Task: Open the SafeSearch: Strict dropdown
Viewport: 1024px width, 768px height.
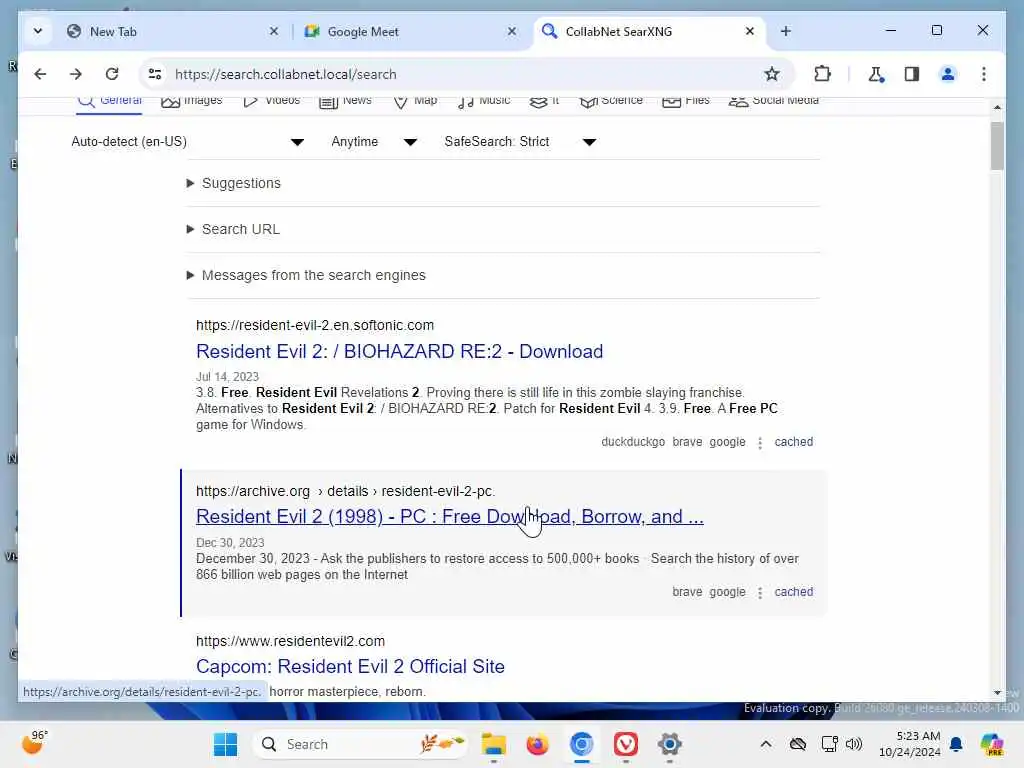Action: tap(520, 142)
